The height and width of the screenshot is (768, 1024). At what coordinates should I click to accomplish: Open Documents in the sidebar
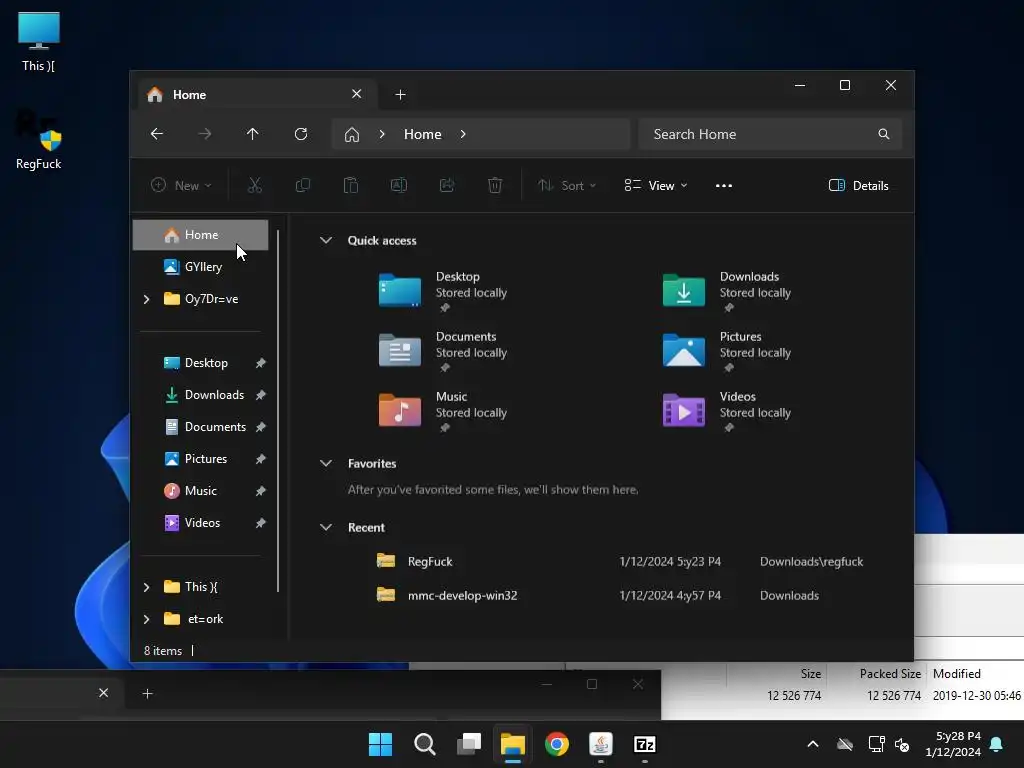click(215, 426)
